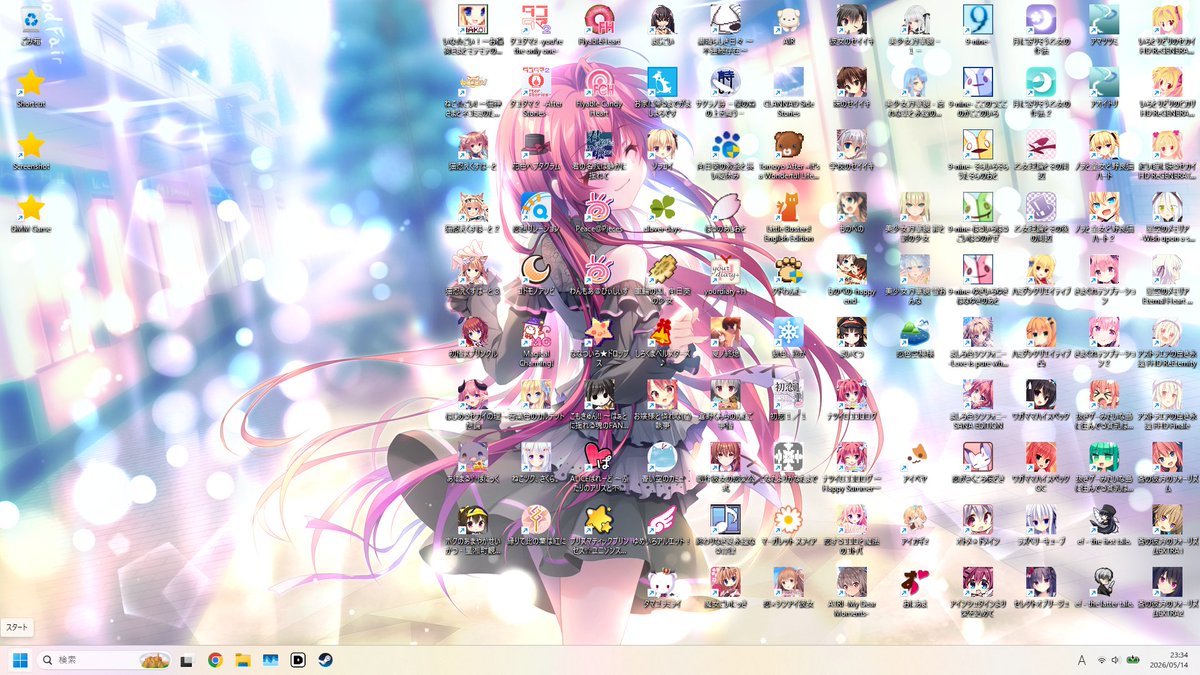Select the 初恋1/1 shortcut icon
1200x675 pixels.
point(789,397)
